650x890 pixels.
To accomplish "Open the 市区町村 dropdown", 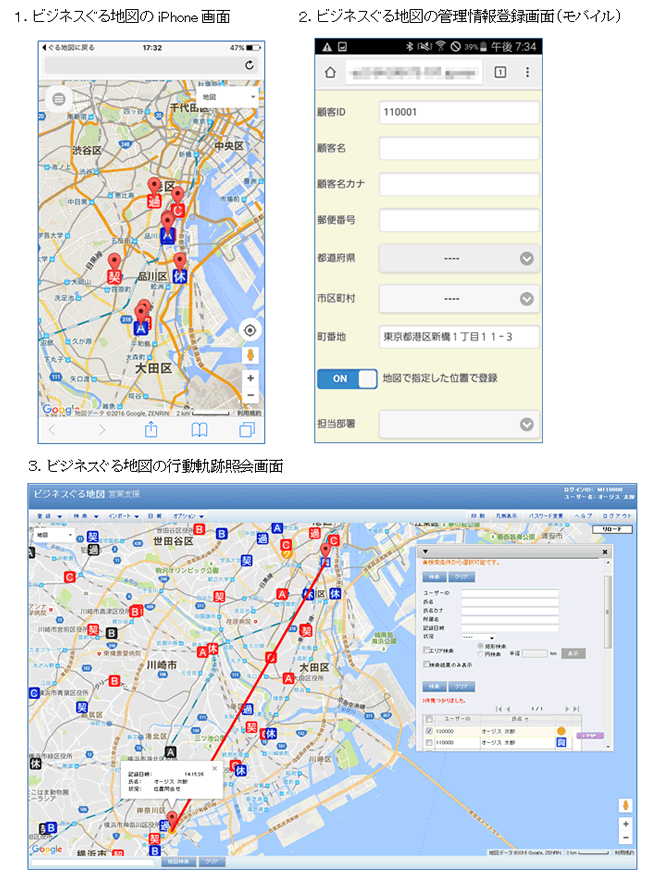I will pos(459,299).
